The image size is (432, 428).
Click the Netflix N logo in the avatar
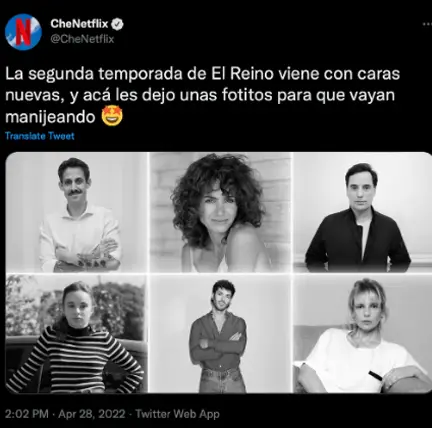click(x=23, y=32)
